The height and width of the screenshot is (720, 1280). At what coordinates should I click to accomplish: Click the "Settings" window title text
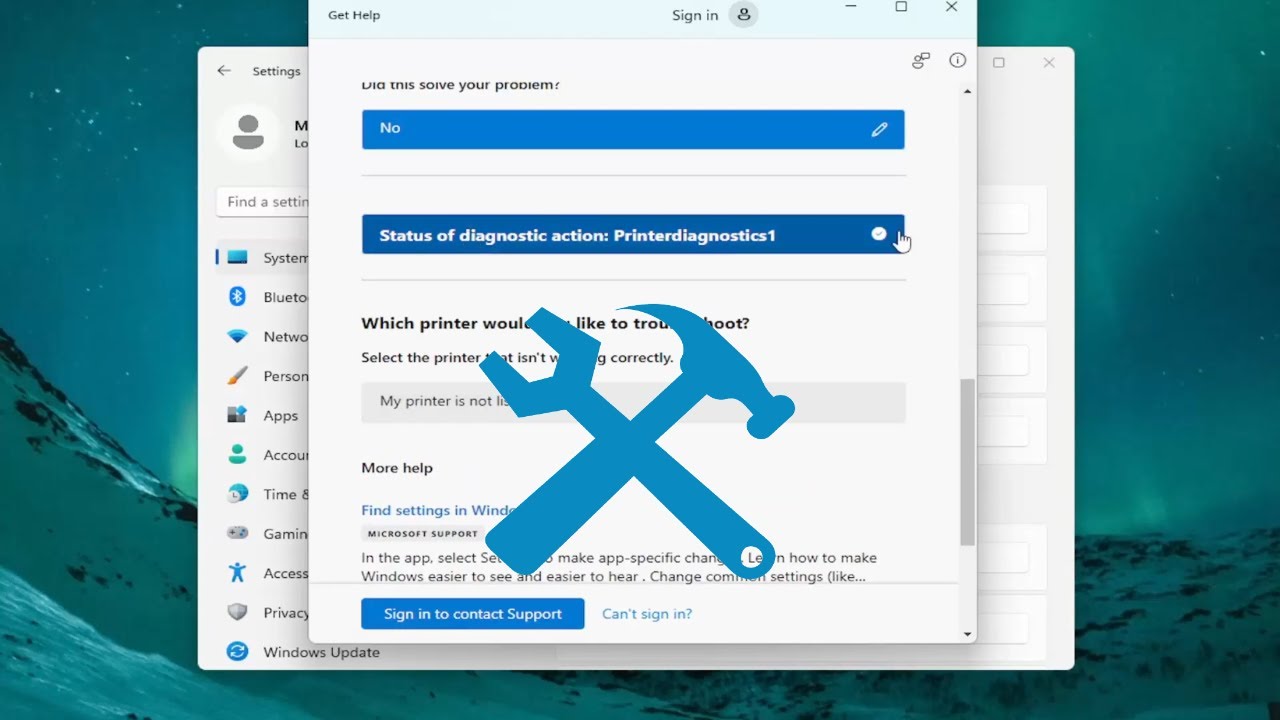pyautogui.click(x=276, y=71)
